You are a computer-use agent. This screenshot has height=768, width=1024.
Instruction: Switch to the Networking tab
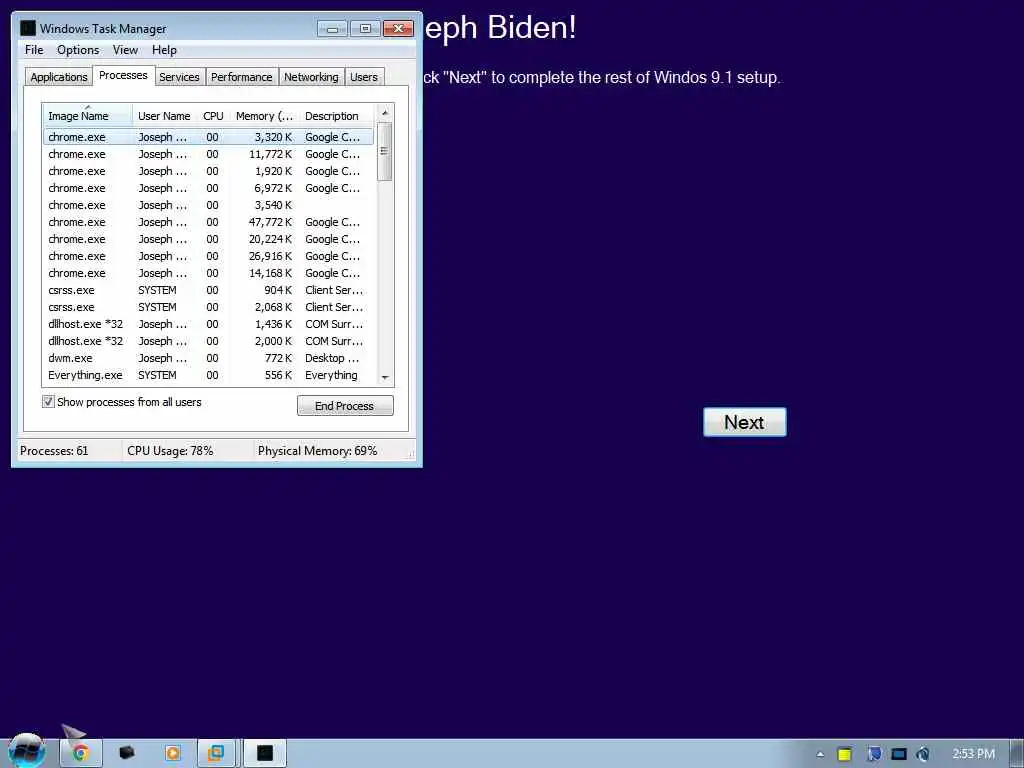[x=311, y=77]
